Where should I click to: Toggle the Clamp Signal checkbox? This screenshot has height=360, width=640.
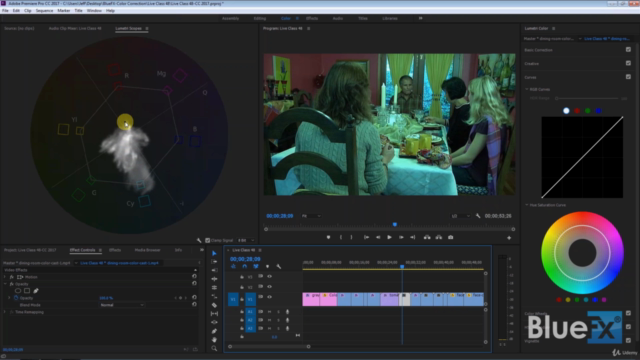[x=207, y=240]
